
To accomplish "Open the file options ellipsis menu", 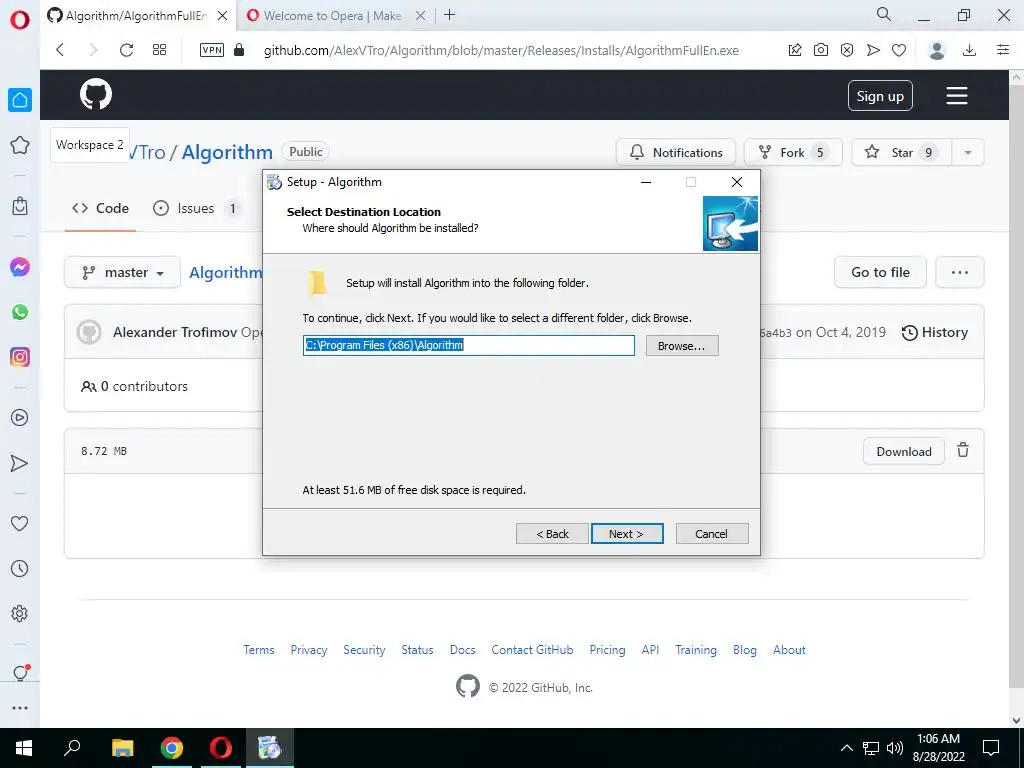I will 959,272.
